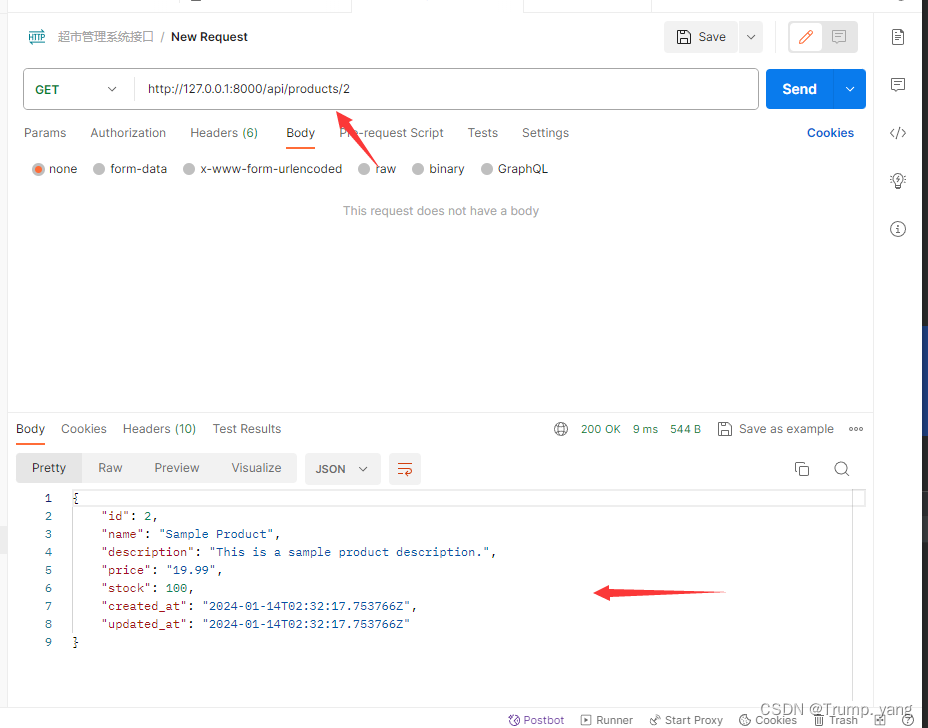This screenshot has height=728, width=928.
Task: Copy response with the copy icon
Action: [802, 469]
